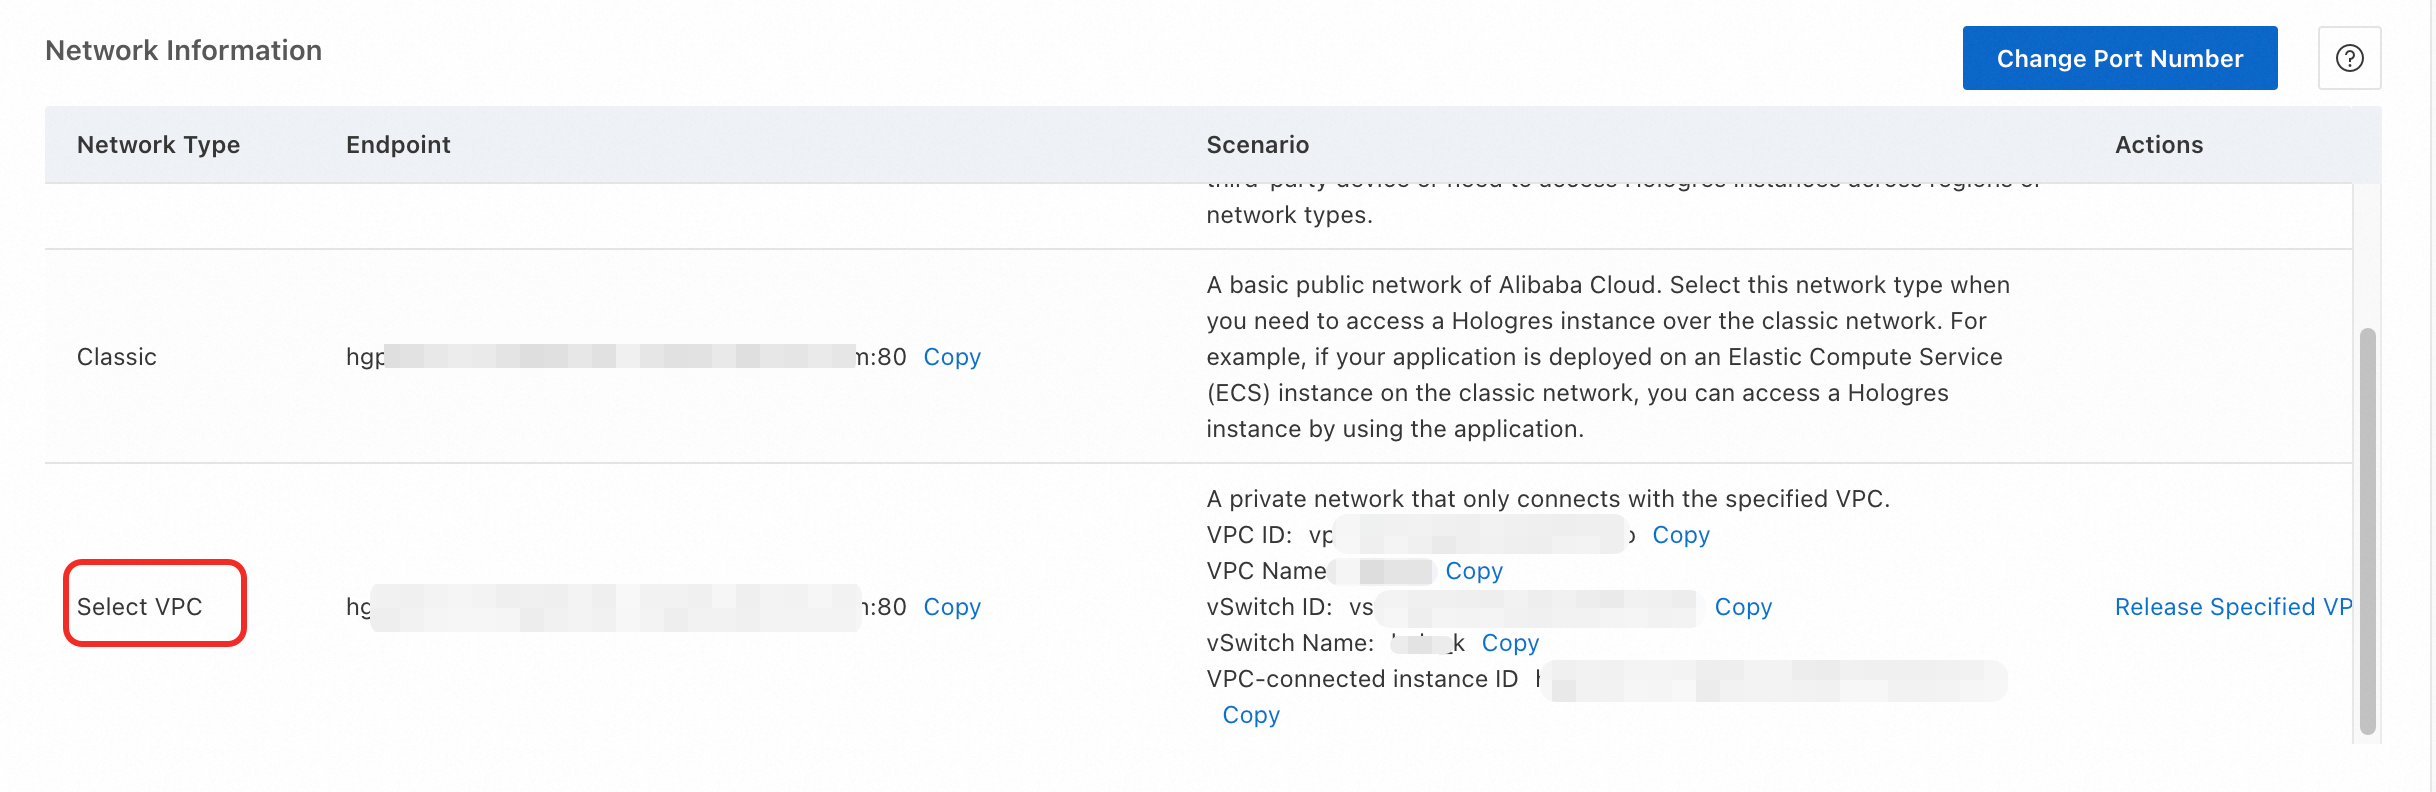Viewport: 2436px width, 792px height.
Task: Click Release Specified VPC action link
Action: (2232, 607)
